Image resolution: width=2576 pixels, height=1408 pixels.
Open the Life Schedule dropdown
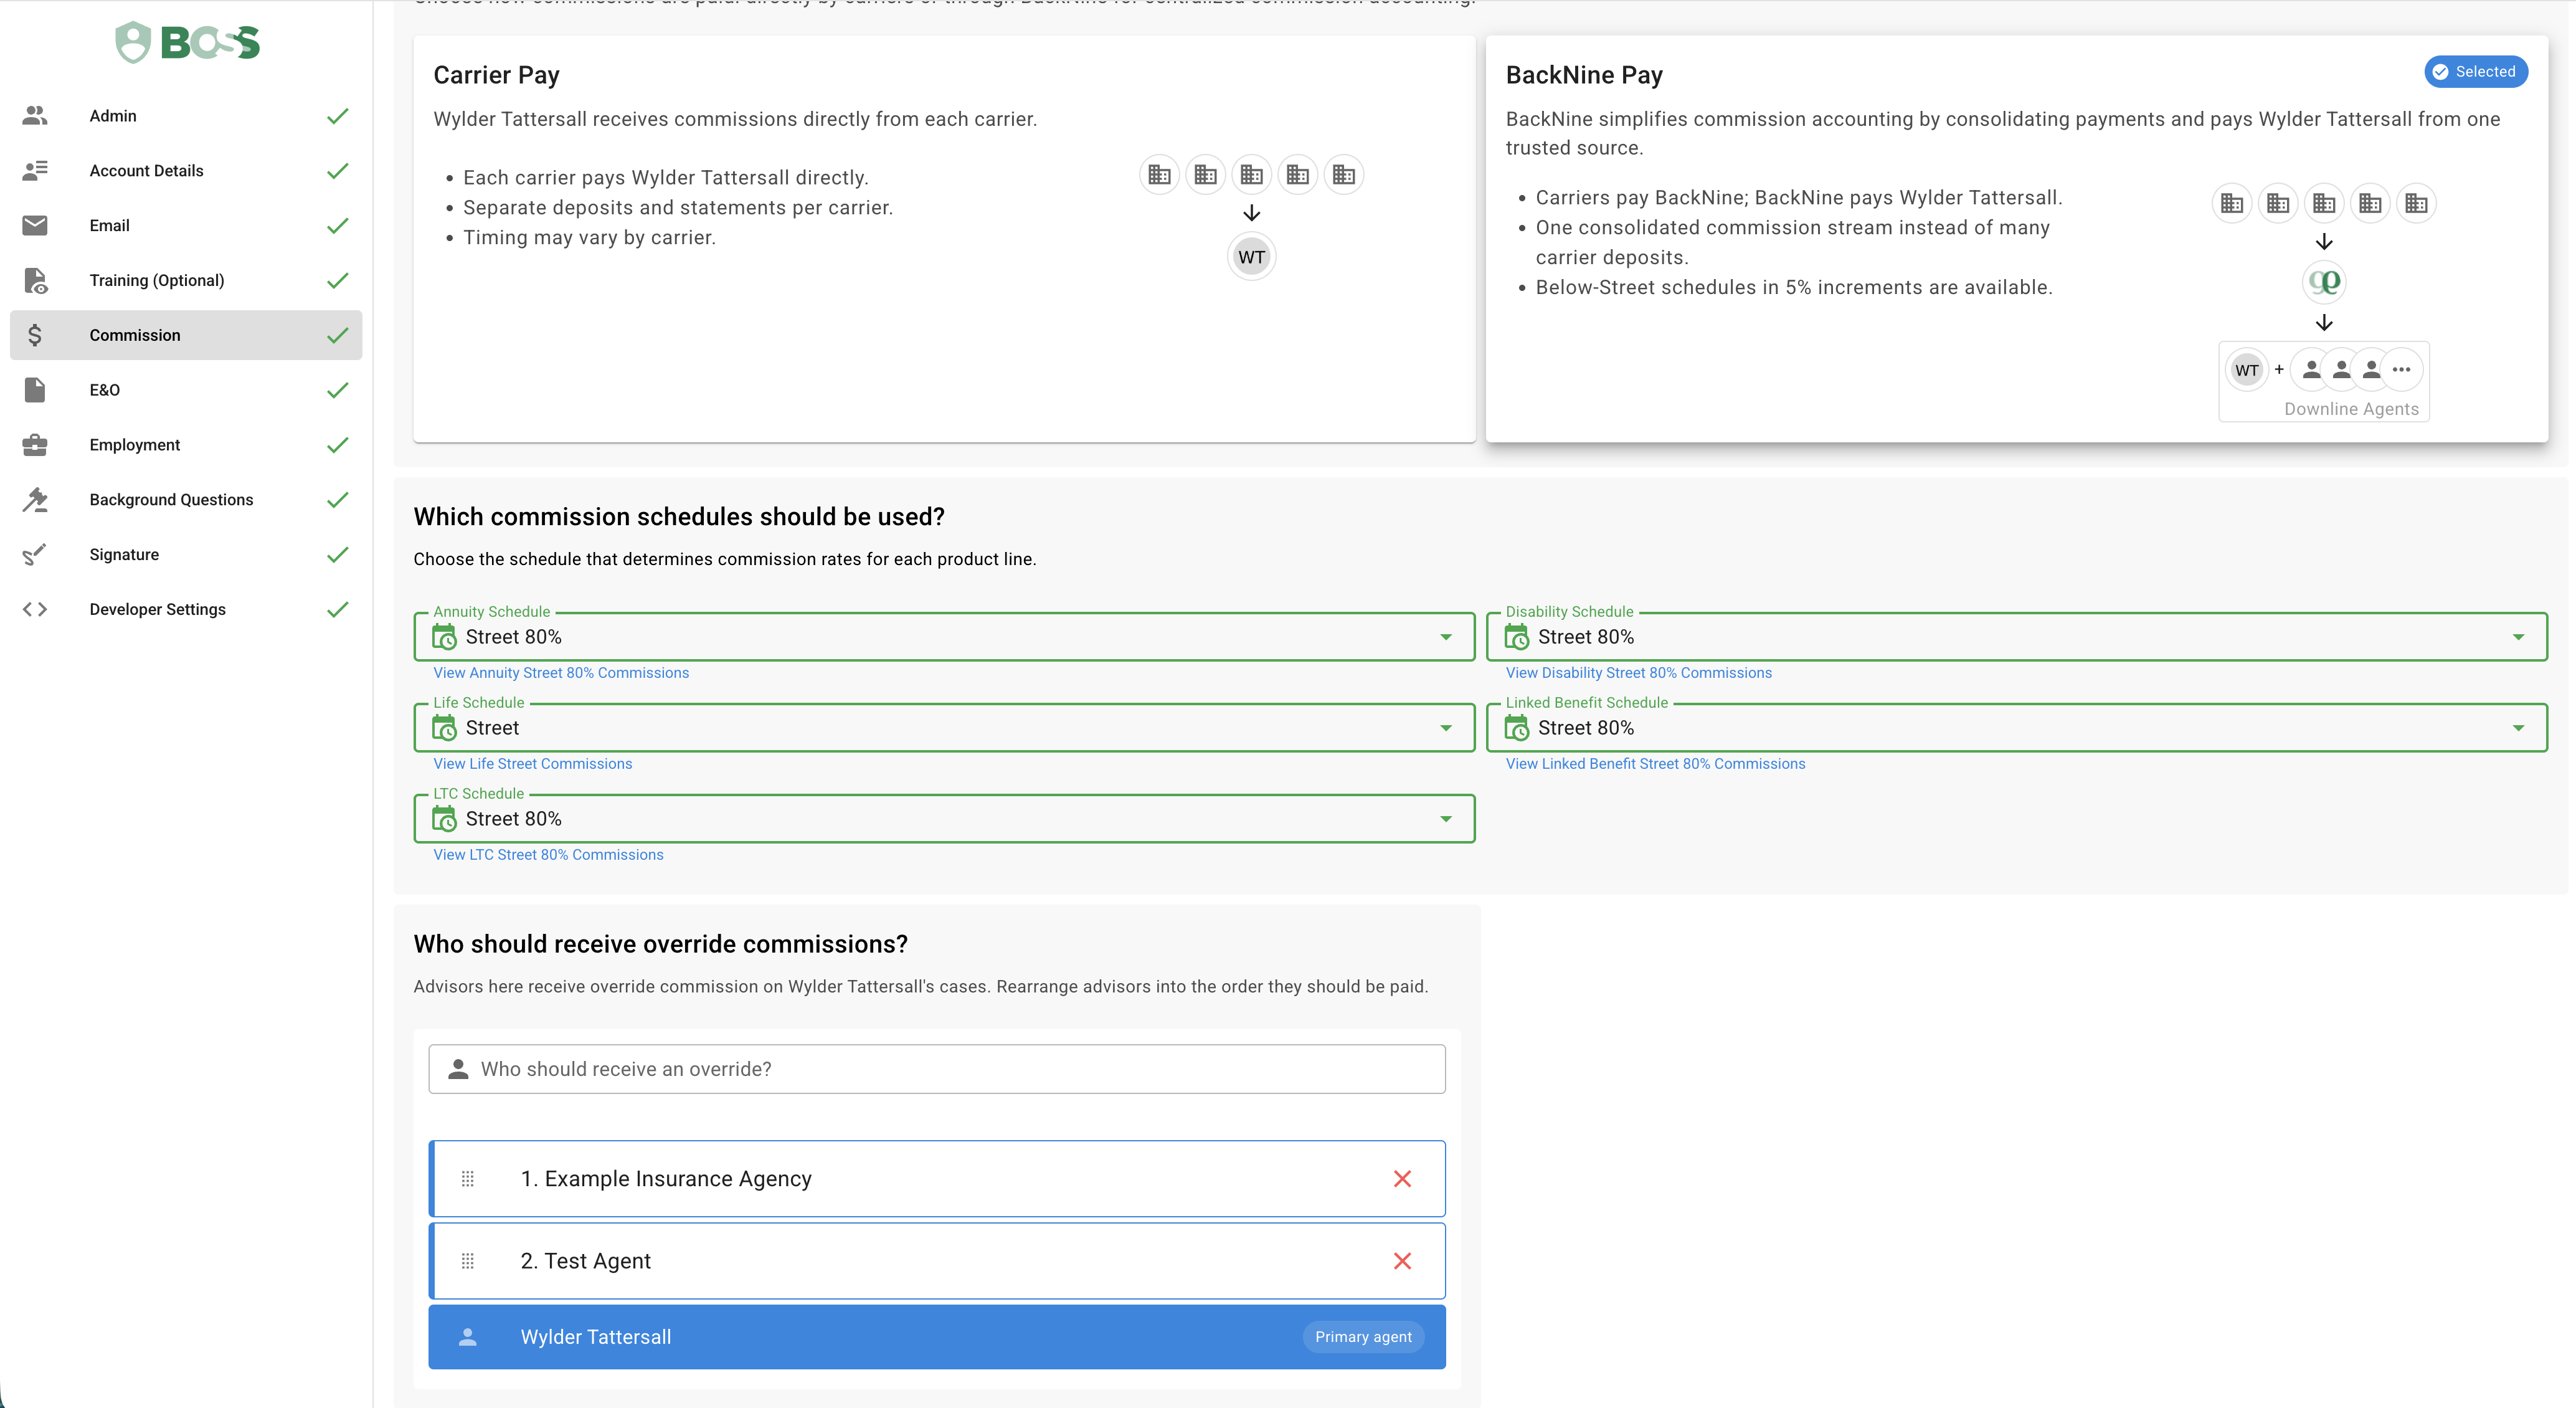(944, 728)
